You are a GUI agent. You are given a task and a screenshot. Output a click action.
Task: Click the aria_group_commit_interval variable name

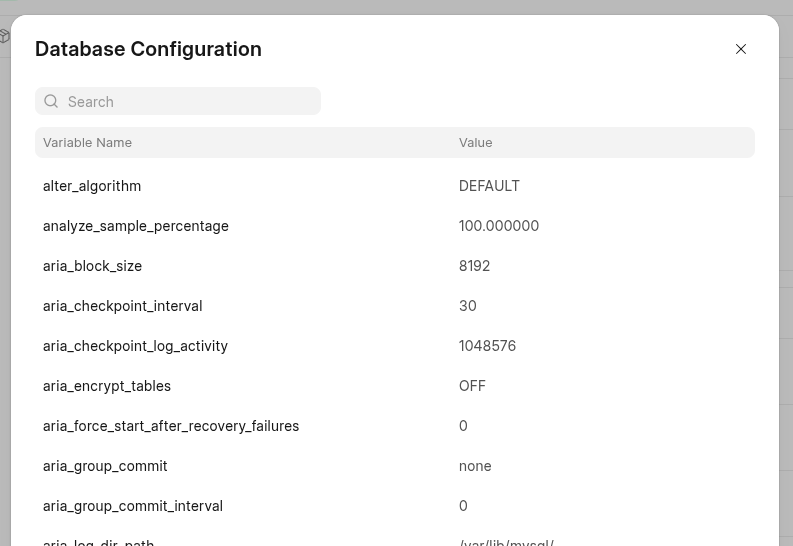click(133, 506)
